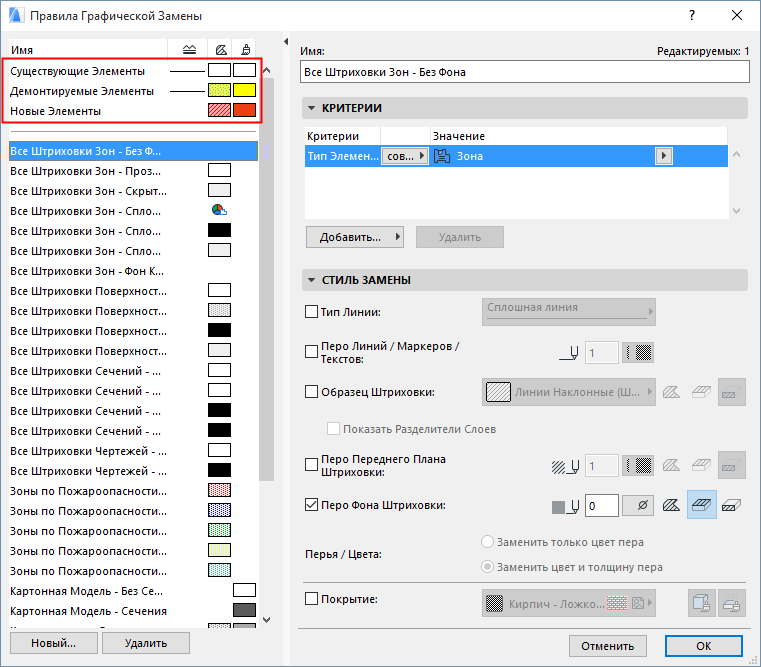The width and height of the screenshot is (761, 667).
Task: Click the Имя rule name input field
Action: point(525,72)
